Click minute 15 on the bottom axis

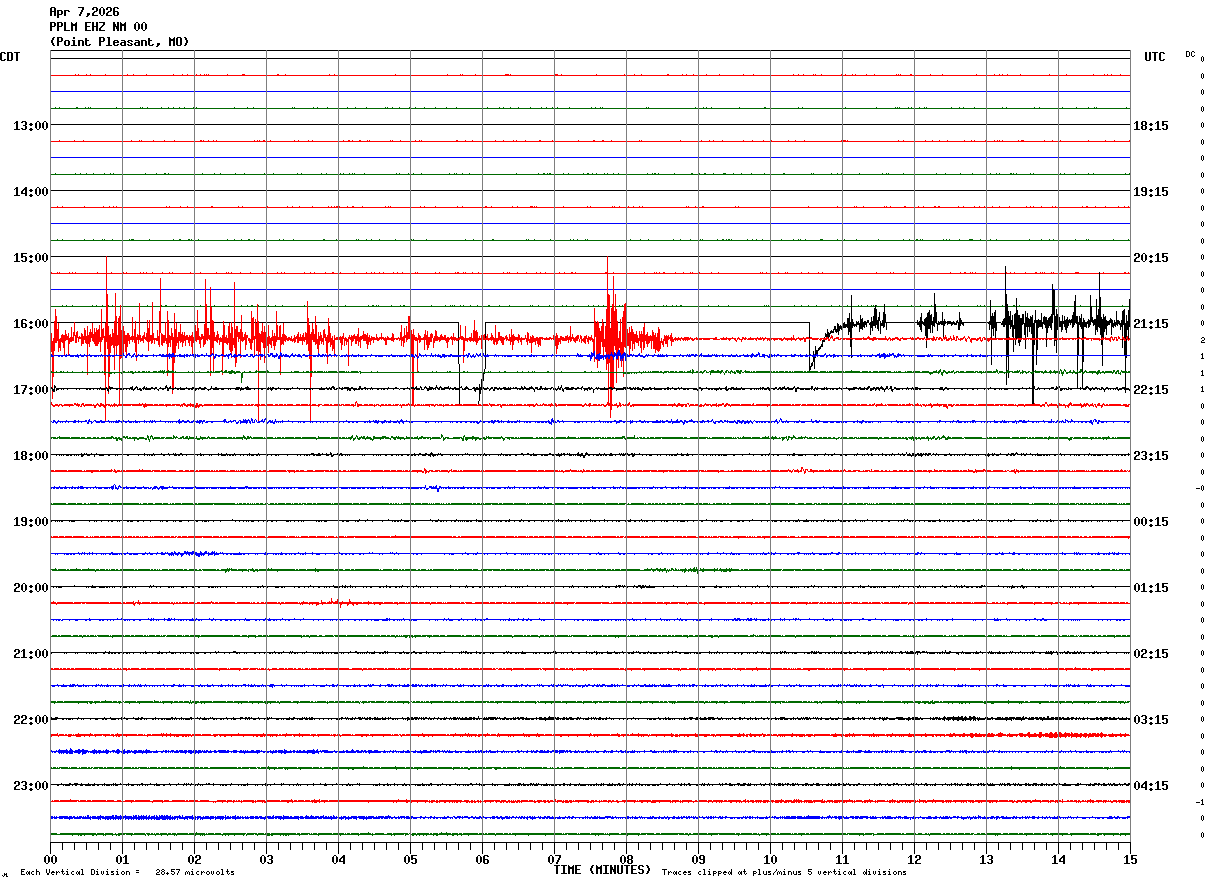click(x=1129, y=860)
